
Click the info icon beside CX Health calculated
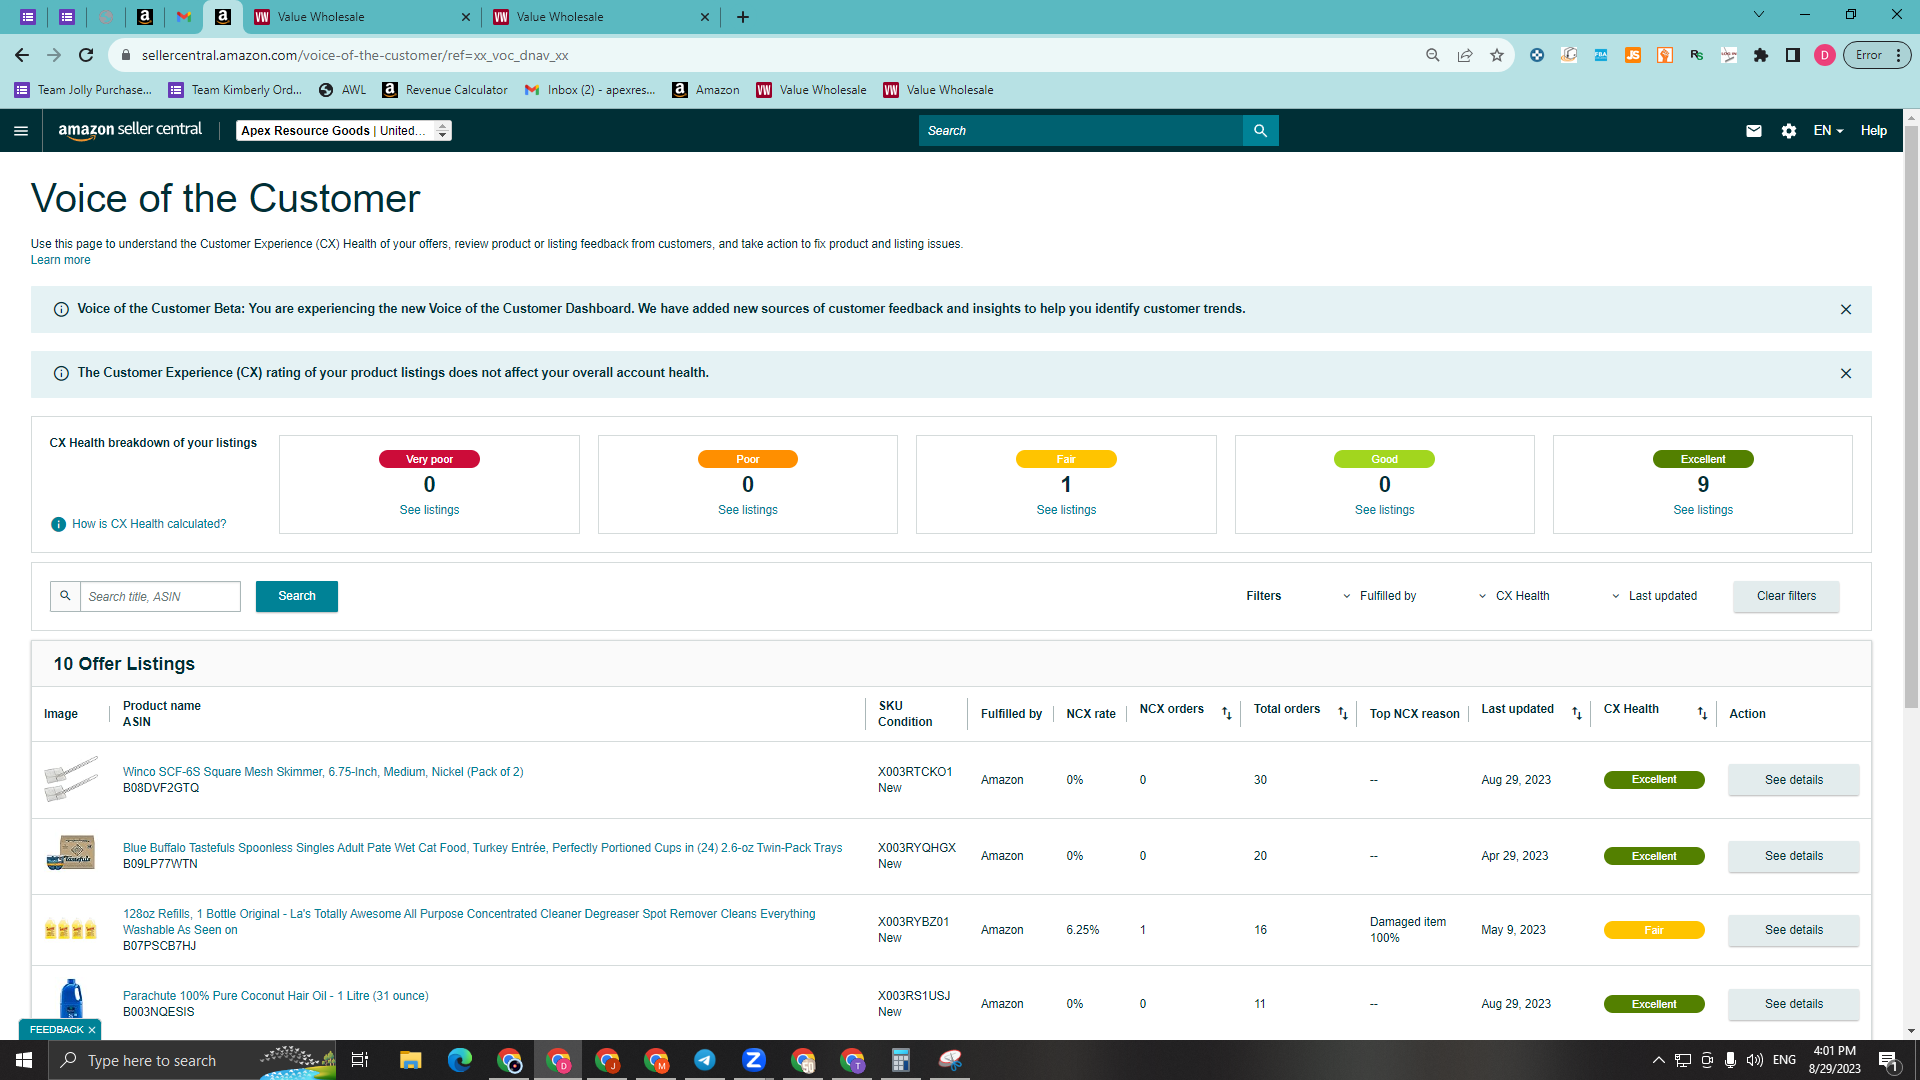[x=59, y=524]
